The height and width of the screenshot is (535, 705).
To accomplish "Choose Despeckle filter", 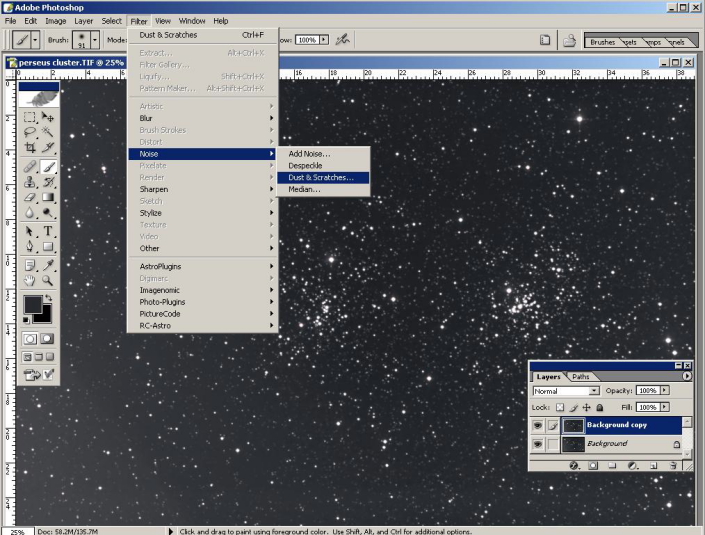I will click(323, 165).
